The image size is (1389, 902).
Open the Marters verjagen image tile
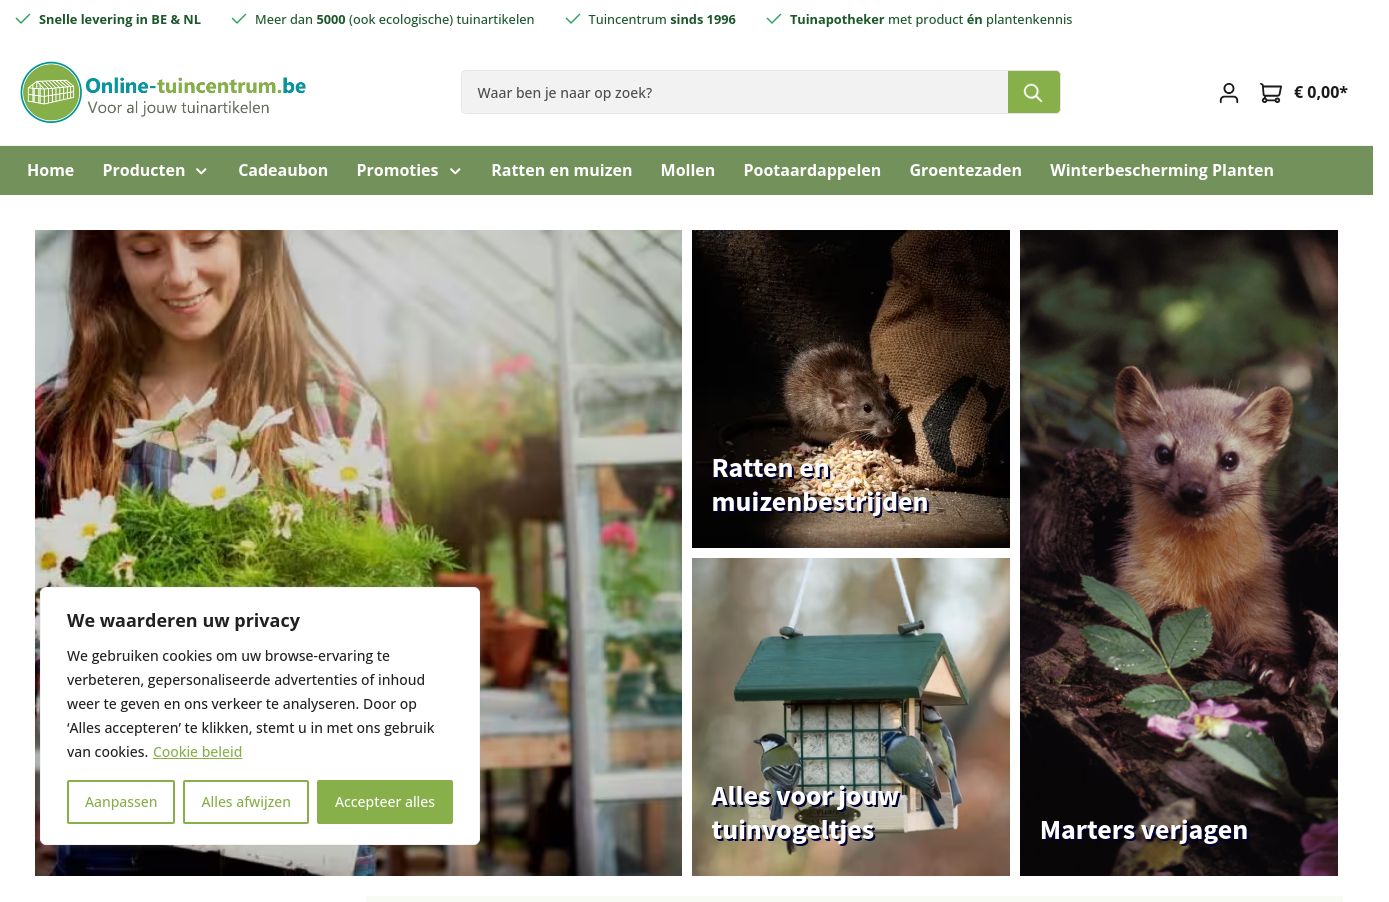pyautogui.click(x=1179, y=553)
